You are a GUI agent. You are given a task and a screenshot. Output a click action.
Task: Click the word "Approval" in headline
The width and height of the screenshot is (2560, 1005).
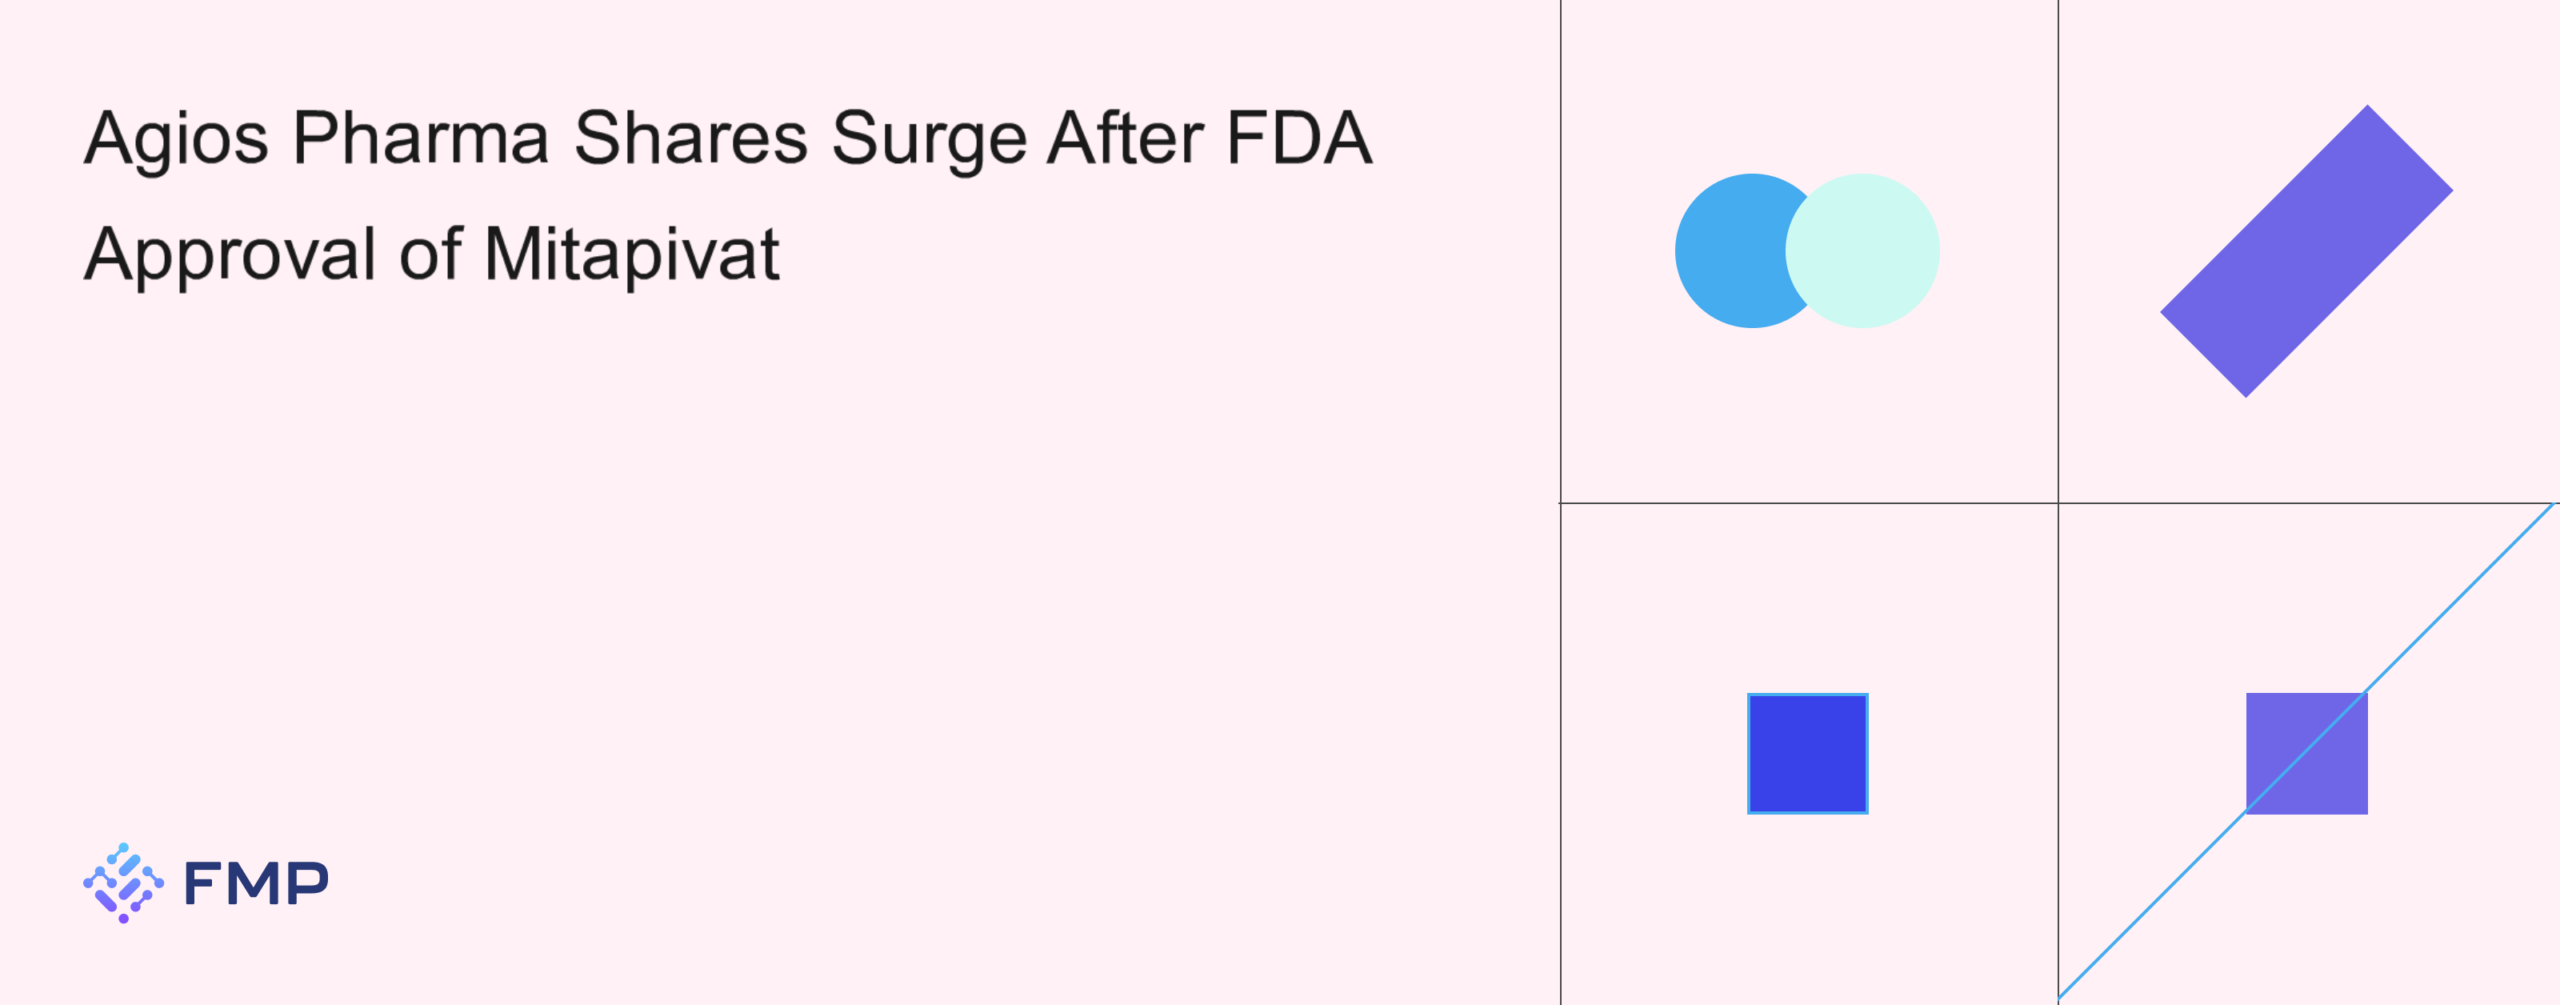tap(230, 256)
